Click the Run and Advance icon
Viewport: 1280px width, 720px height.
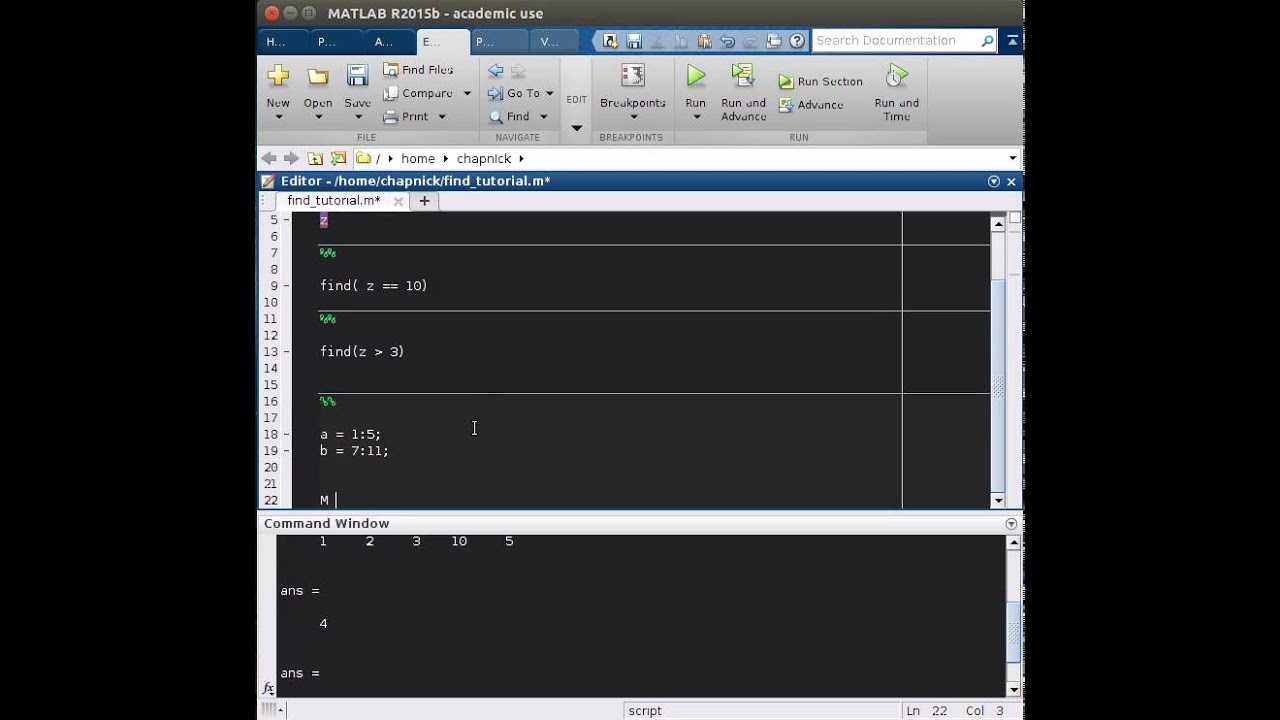(x=743, y=75)
